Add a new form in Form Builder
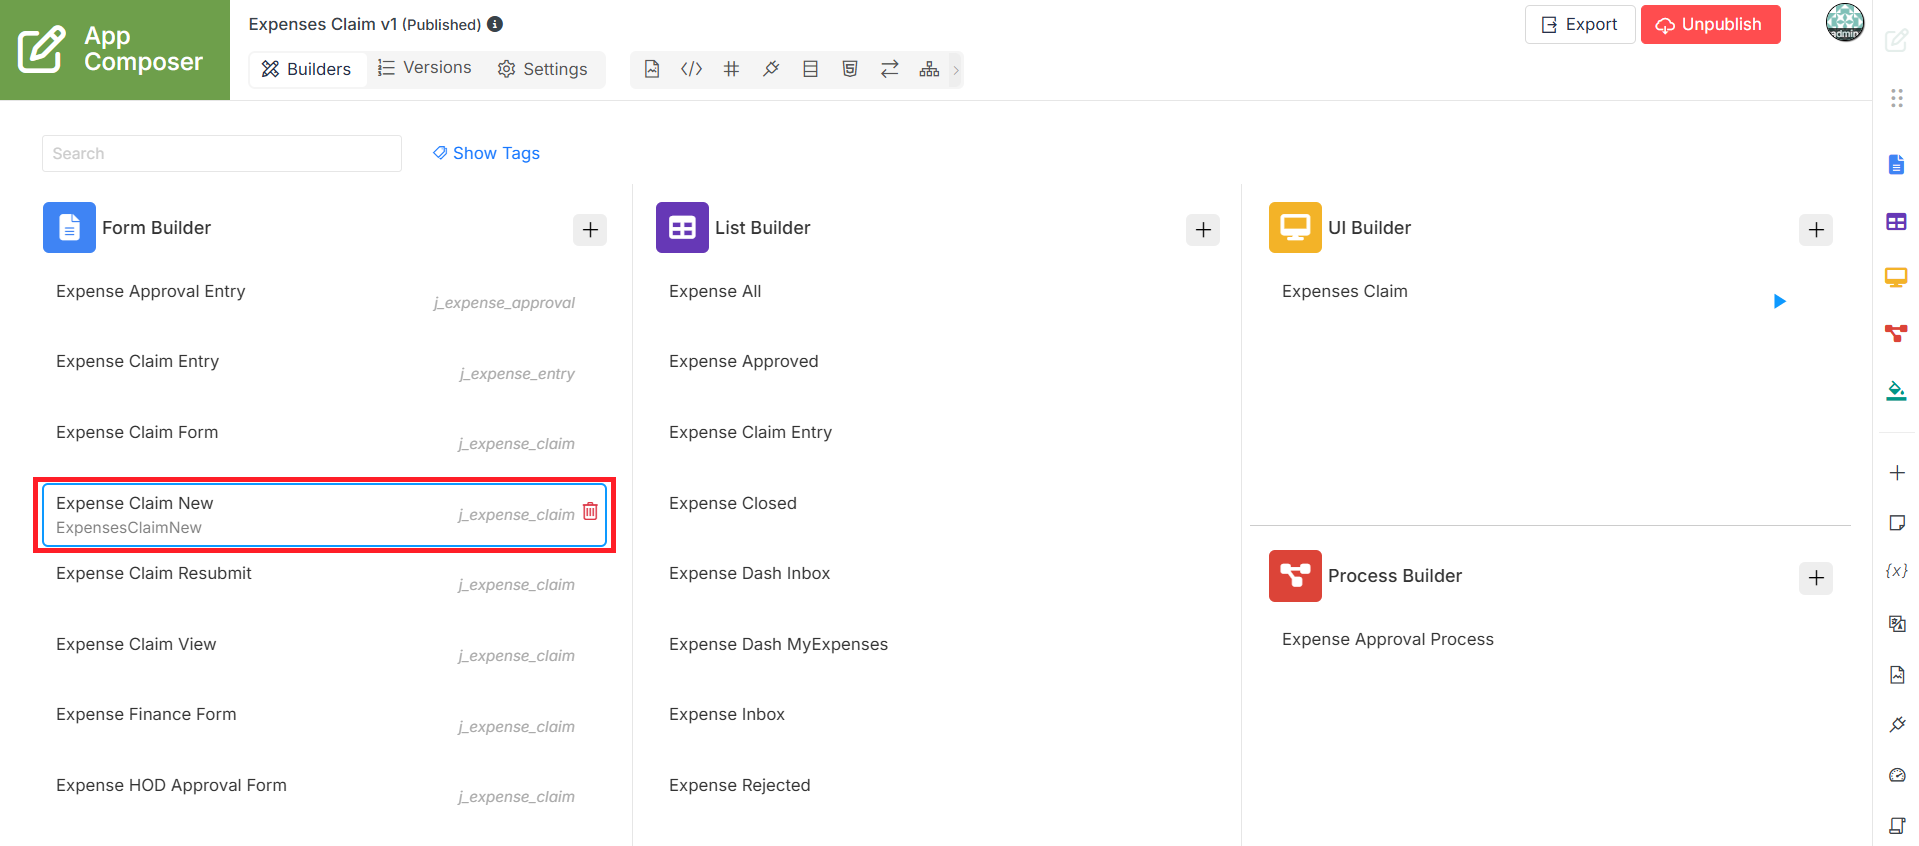Viewport: 1919px width, 846px height. click(x=590, y=230)
